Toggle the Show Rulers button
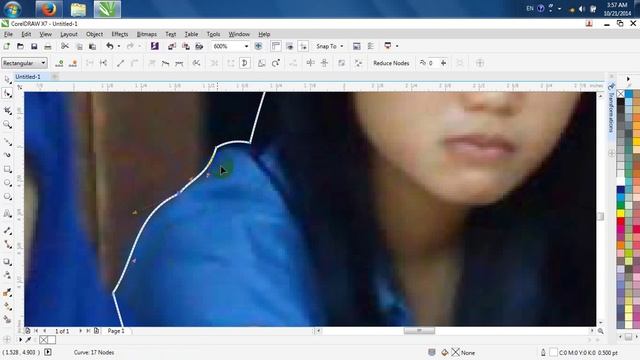The height and width of the screenshot is (360, 640). [276, 46]
